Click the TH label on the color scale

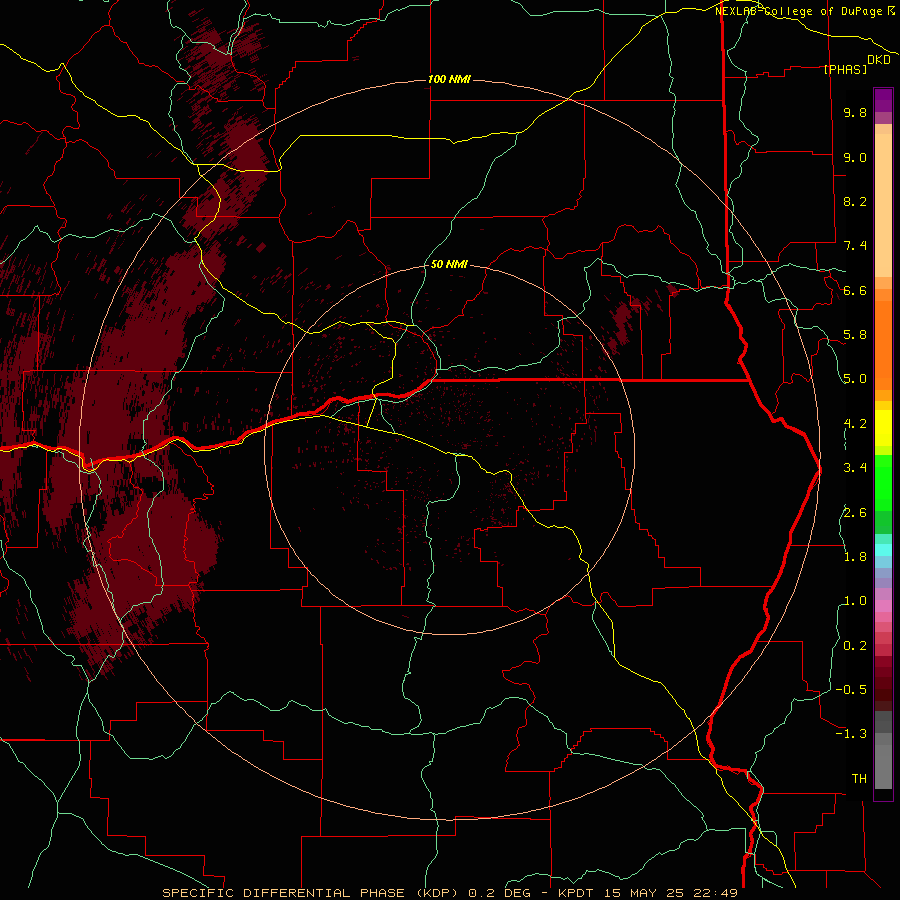click(859, 778)
